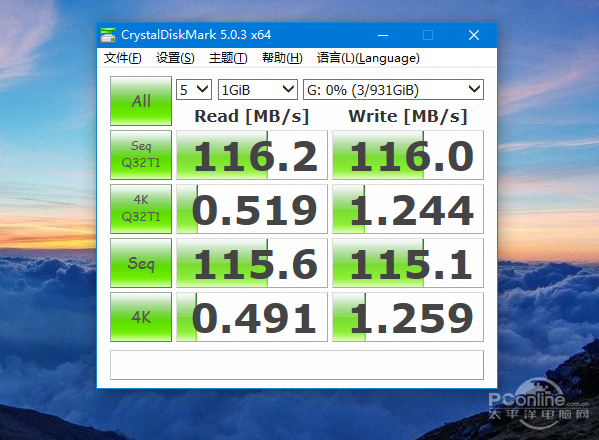Click the Seq Q32T1 write result 116.0
Image resolution: width=599 pixels, height=440 pixels.
(x=408, y=155)
